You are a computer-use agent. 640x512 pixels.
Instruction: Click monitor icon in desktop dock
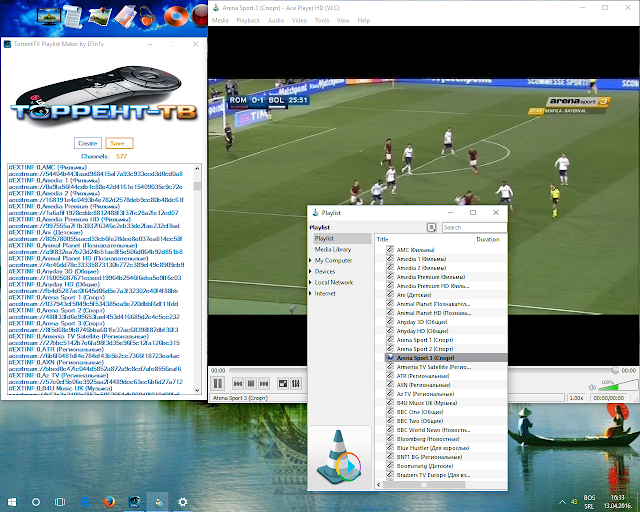pyautogui.click(x=49, y=17)
